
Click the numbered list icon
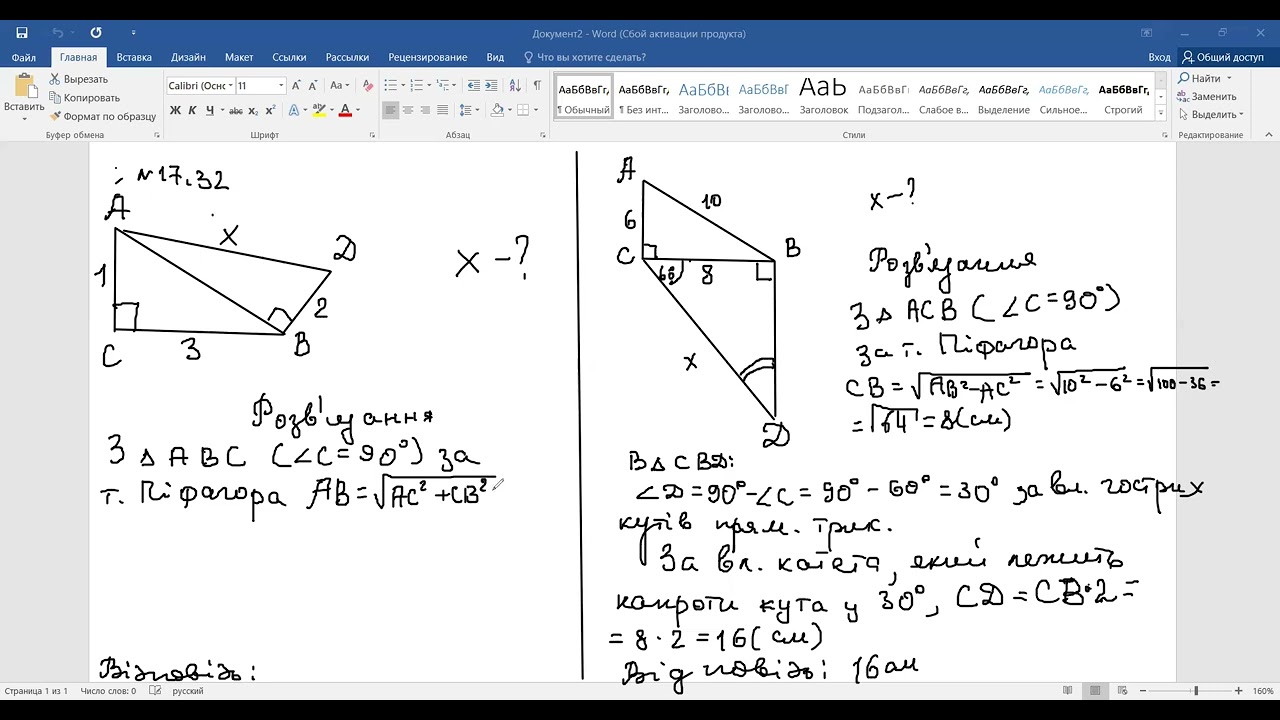pos(417,86)
